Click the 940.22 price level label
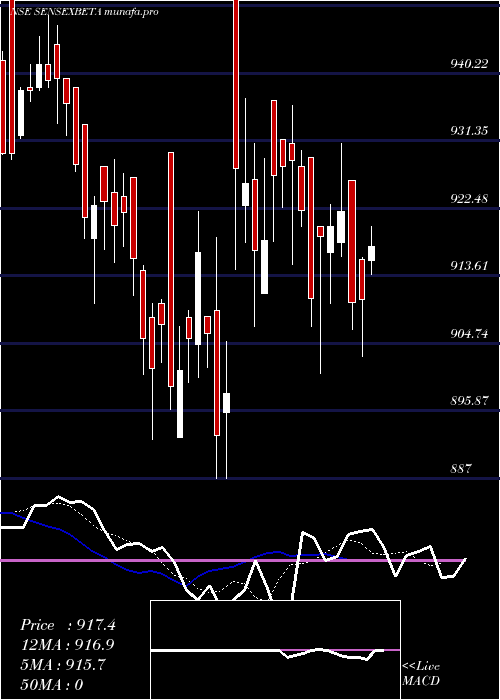The height and width of the screenshot is (700, 500). point(469,64)
